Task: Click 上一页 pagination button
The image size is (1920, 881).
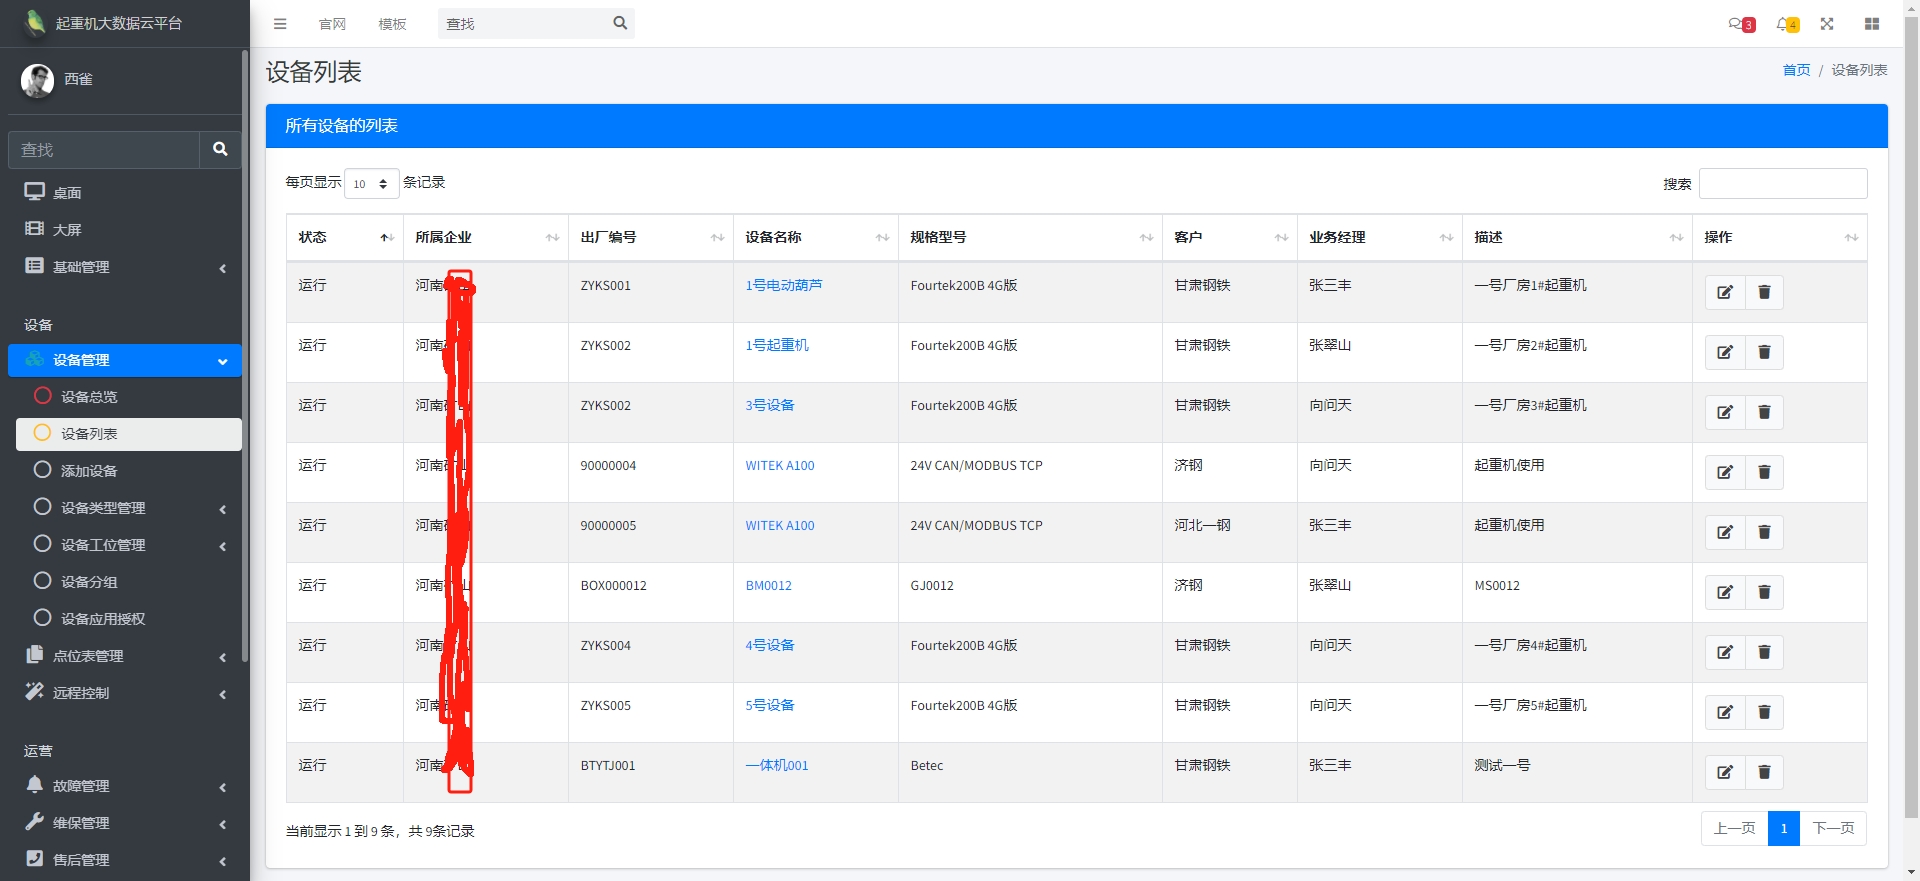Action: click(1734, 828)
